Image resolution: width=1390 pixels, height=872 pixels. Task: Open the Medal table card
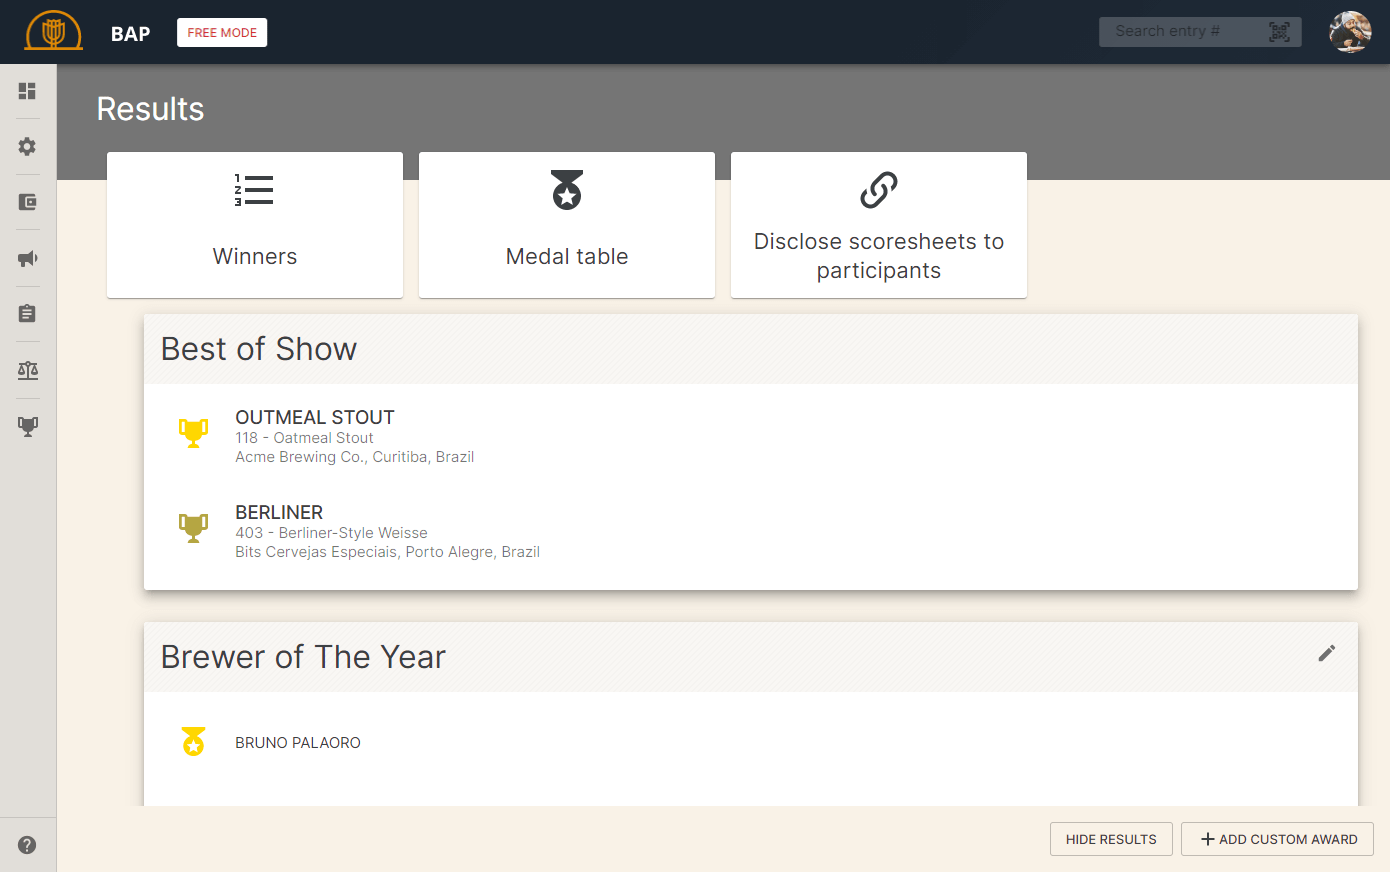tap(567, 225)
